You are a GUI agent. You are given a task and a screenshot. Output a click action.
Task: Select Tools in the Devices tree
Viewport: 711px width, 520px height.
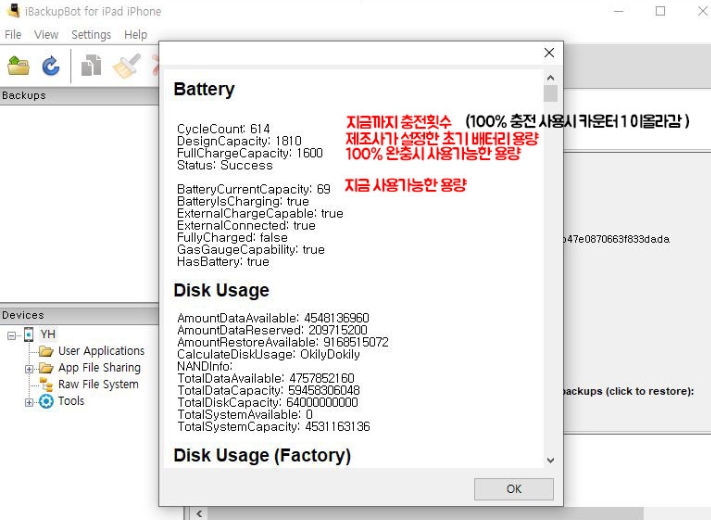[x=71, y=401]
